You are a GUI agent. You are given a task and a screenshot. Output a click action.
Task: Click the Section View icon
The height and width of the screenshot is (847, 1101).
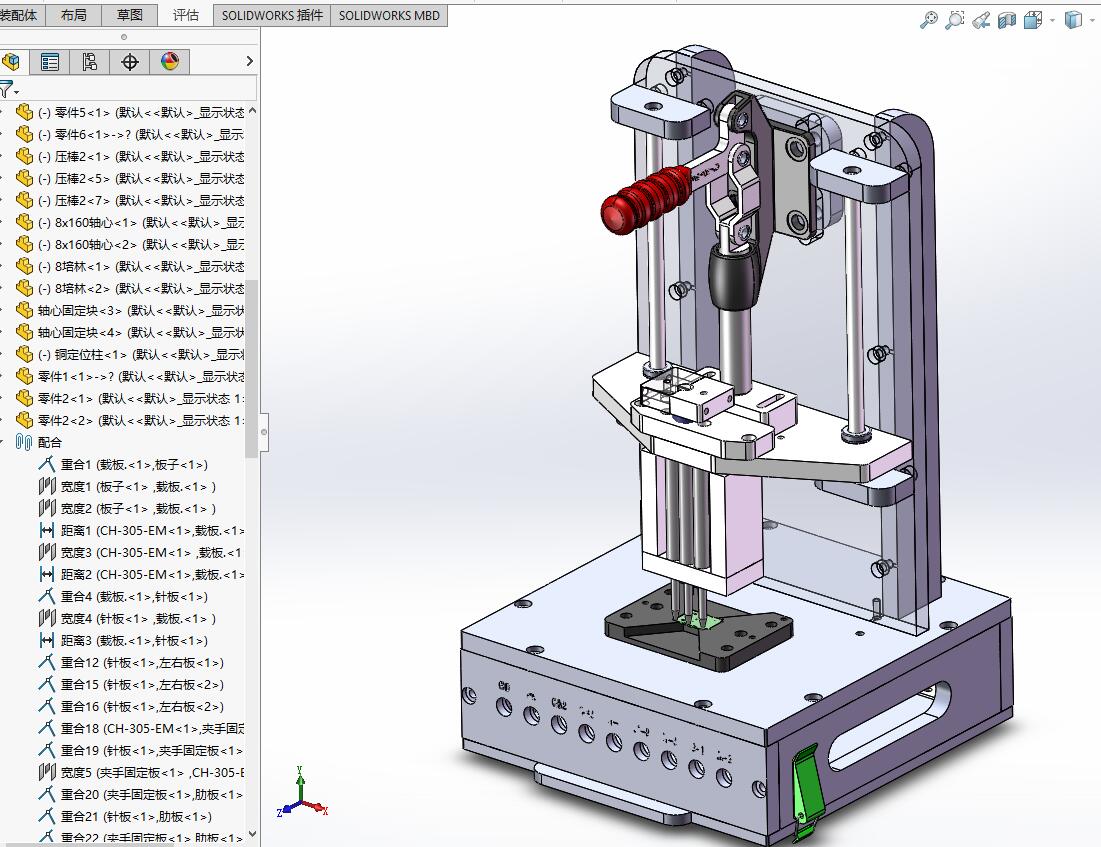1006,20
